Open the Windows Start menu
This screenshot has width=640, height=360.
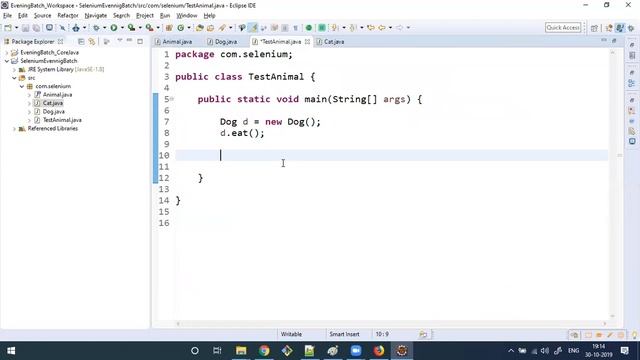pos(11,351)
